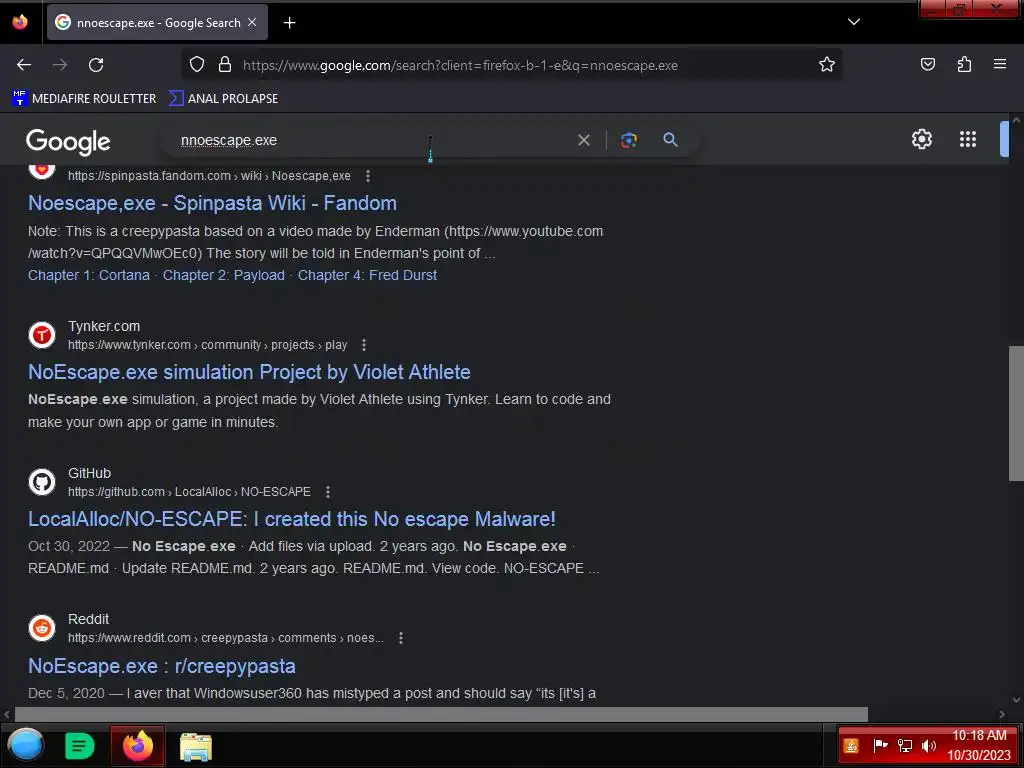The height and width of the screenshot is (768, 1024).
Task: Click Reddit site name above result
Action: point(88,619)
